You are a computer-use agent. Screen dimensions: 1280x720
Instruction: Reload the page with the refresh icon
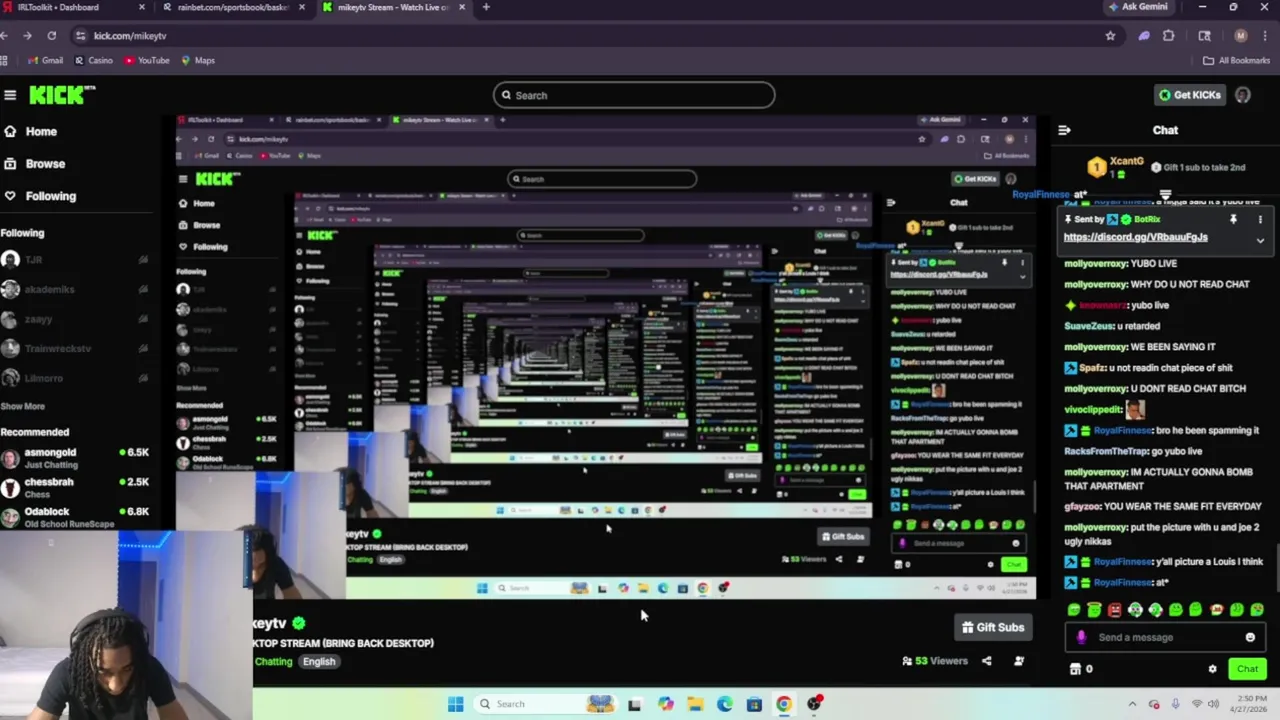click(x=52, y=36)
